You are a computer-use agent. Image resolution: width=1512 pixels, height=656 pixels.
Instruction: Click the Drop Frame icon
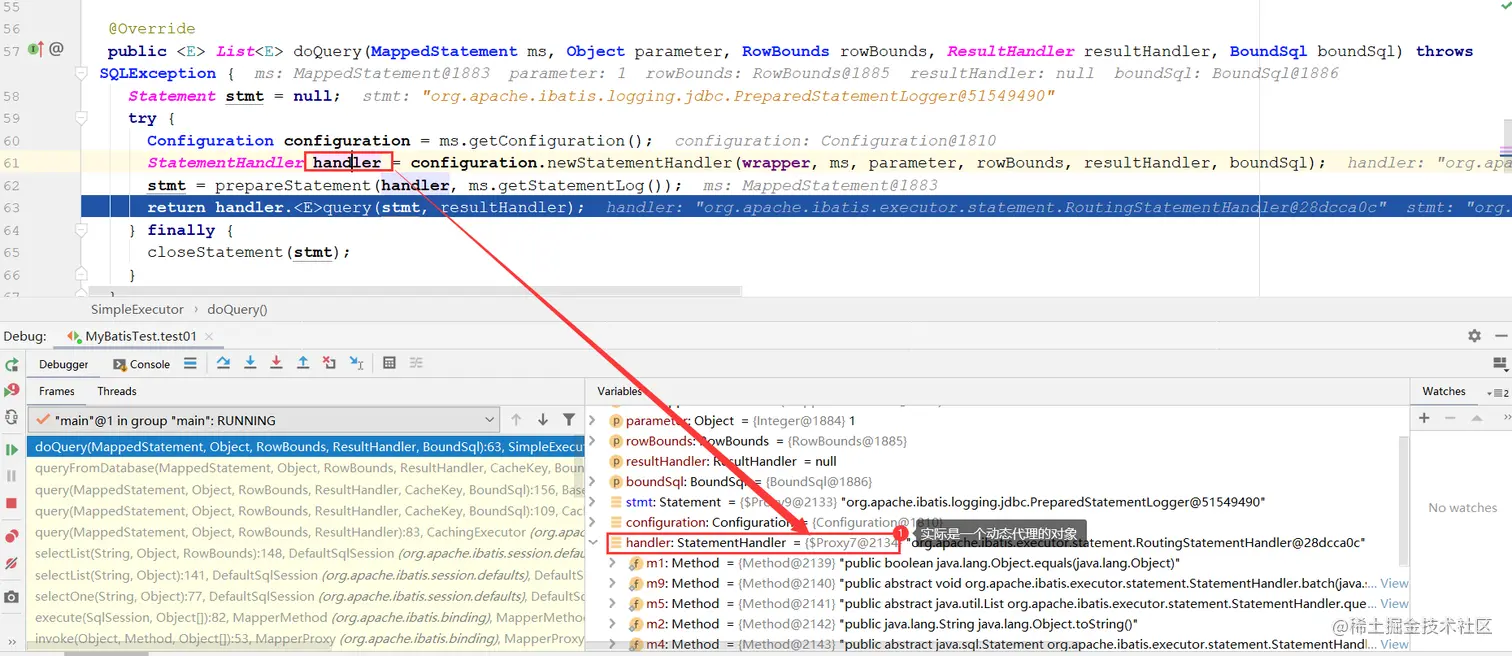tap(329, 363)
